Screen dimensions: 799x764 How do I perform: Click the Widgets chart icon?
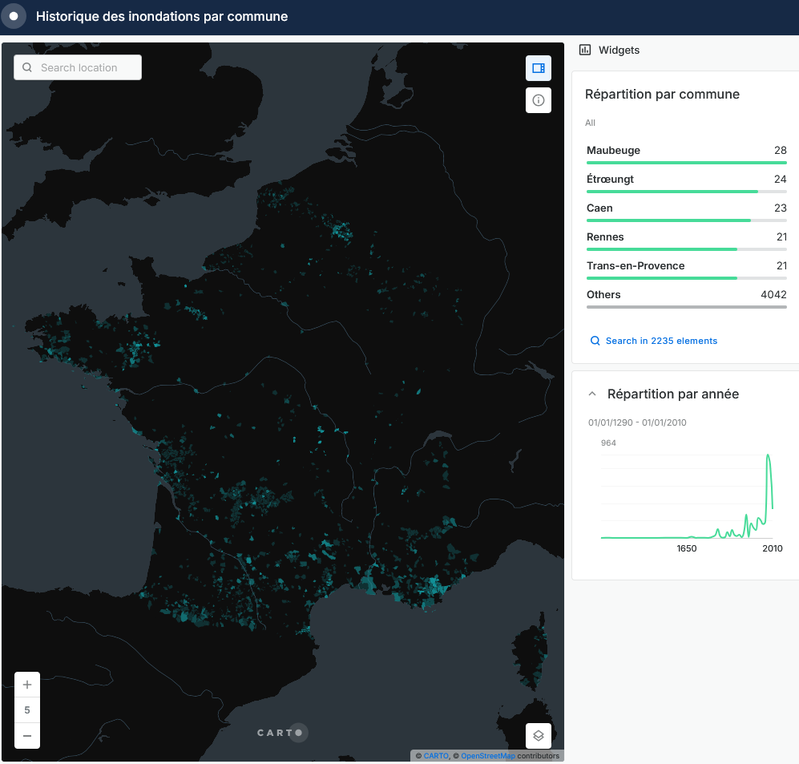[x=585, y=50]
